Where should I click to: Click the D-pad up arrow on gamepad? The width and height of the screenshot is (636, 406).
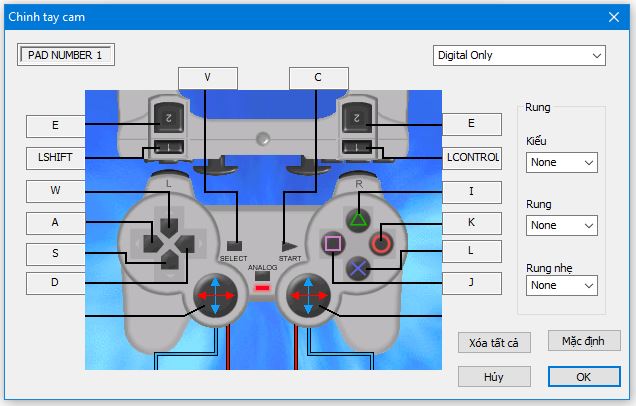click(x=169, y=227)
